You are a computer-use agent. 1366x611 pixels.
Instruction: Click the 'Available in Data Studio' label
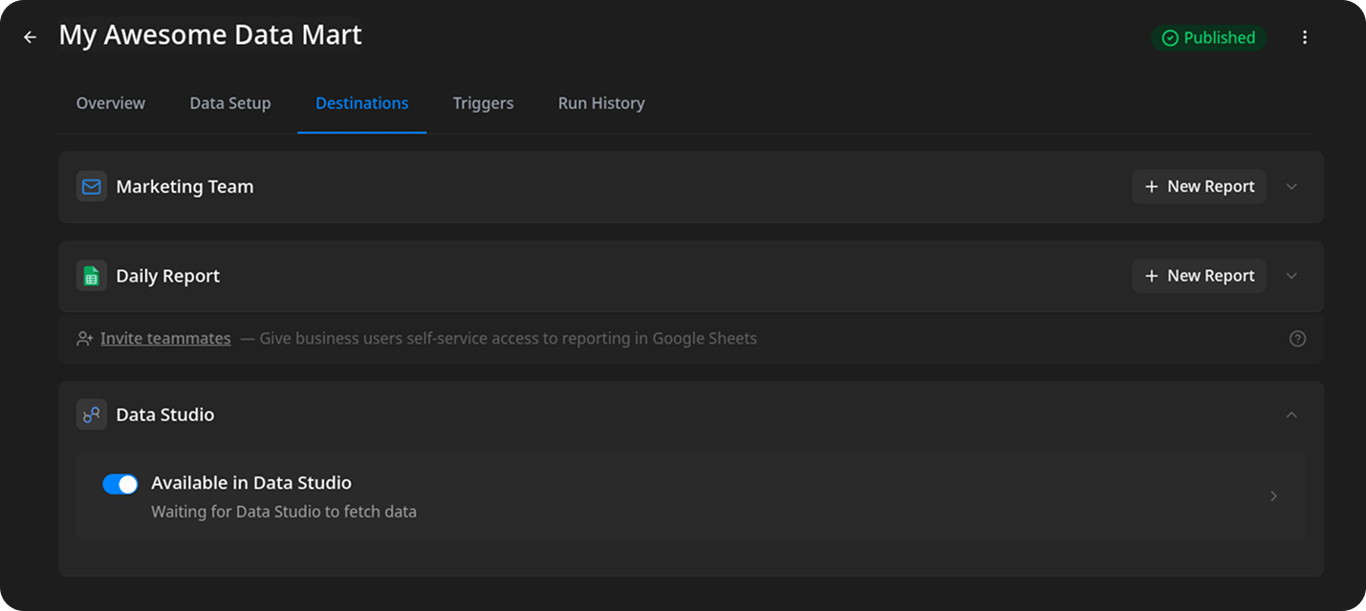pyautogui.click(x=251, y=483)
